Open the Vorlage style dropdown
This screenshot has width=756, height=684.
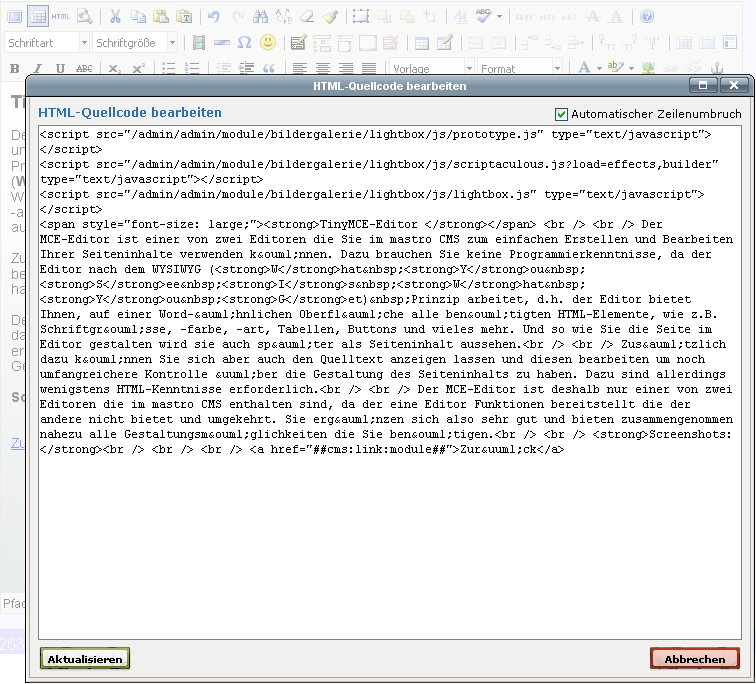click(432, 68)
